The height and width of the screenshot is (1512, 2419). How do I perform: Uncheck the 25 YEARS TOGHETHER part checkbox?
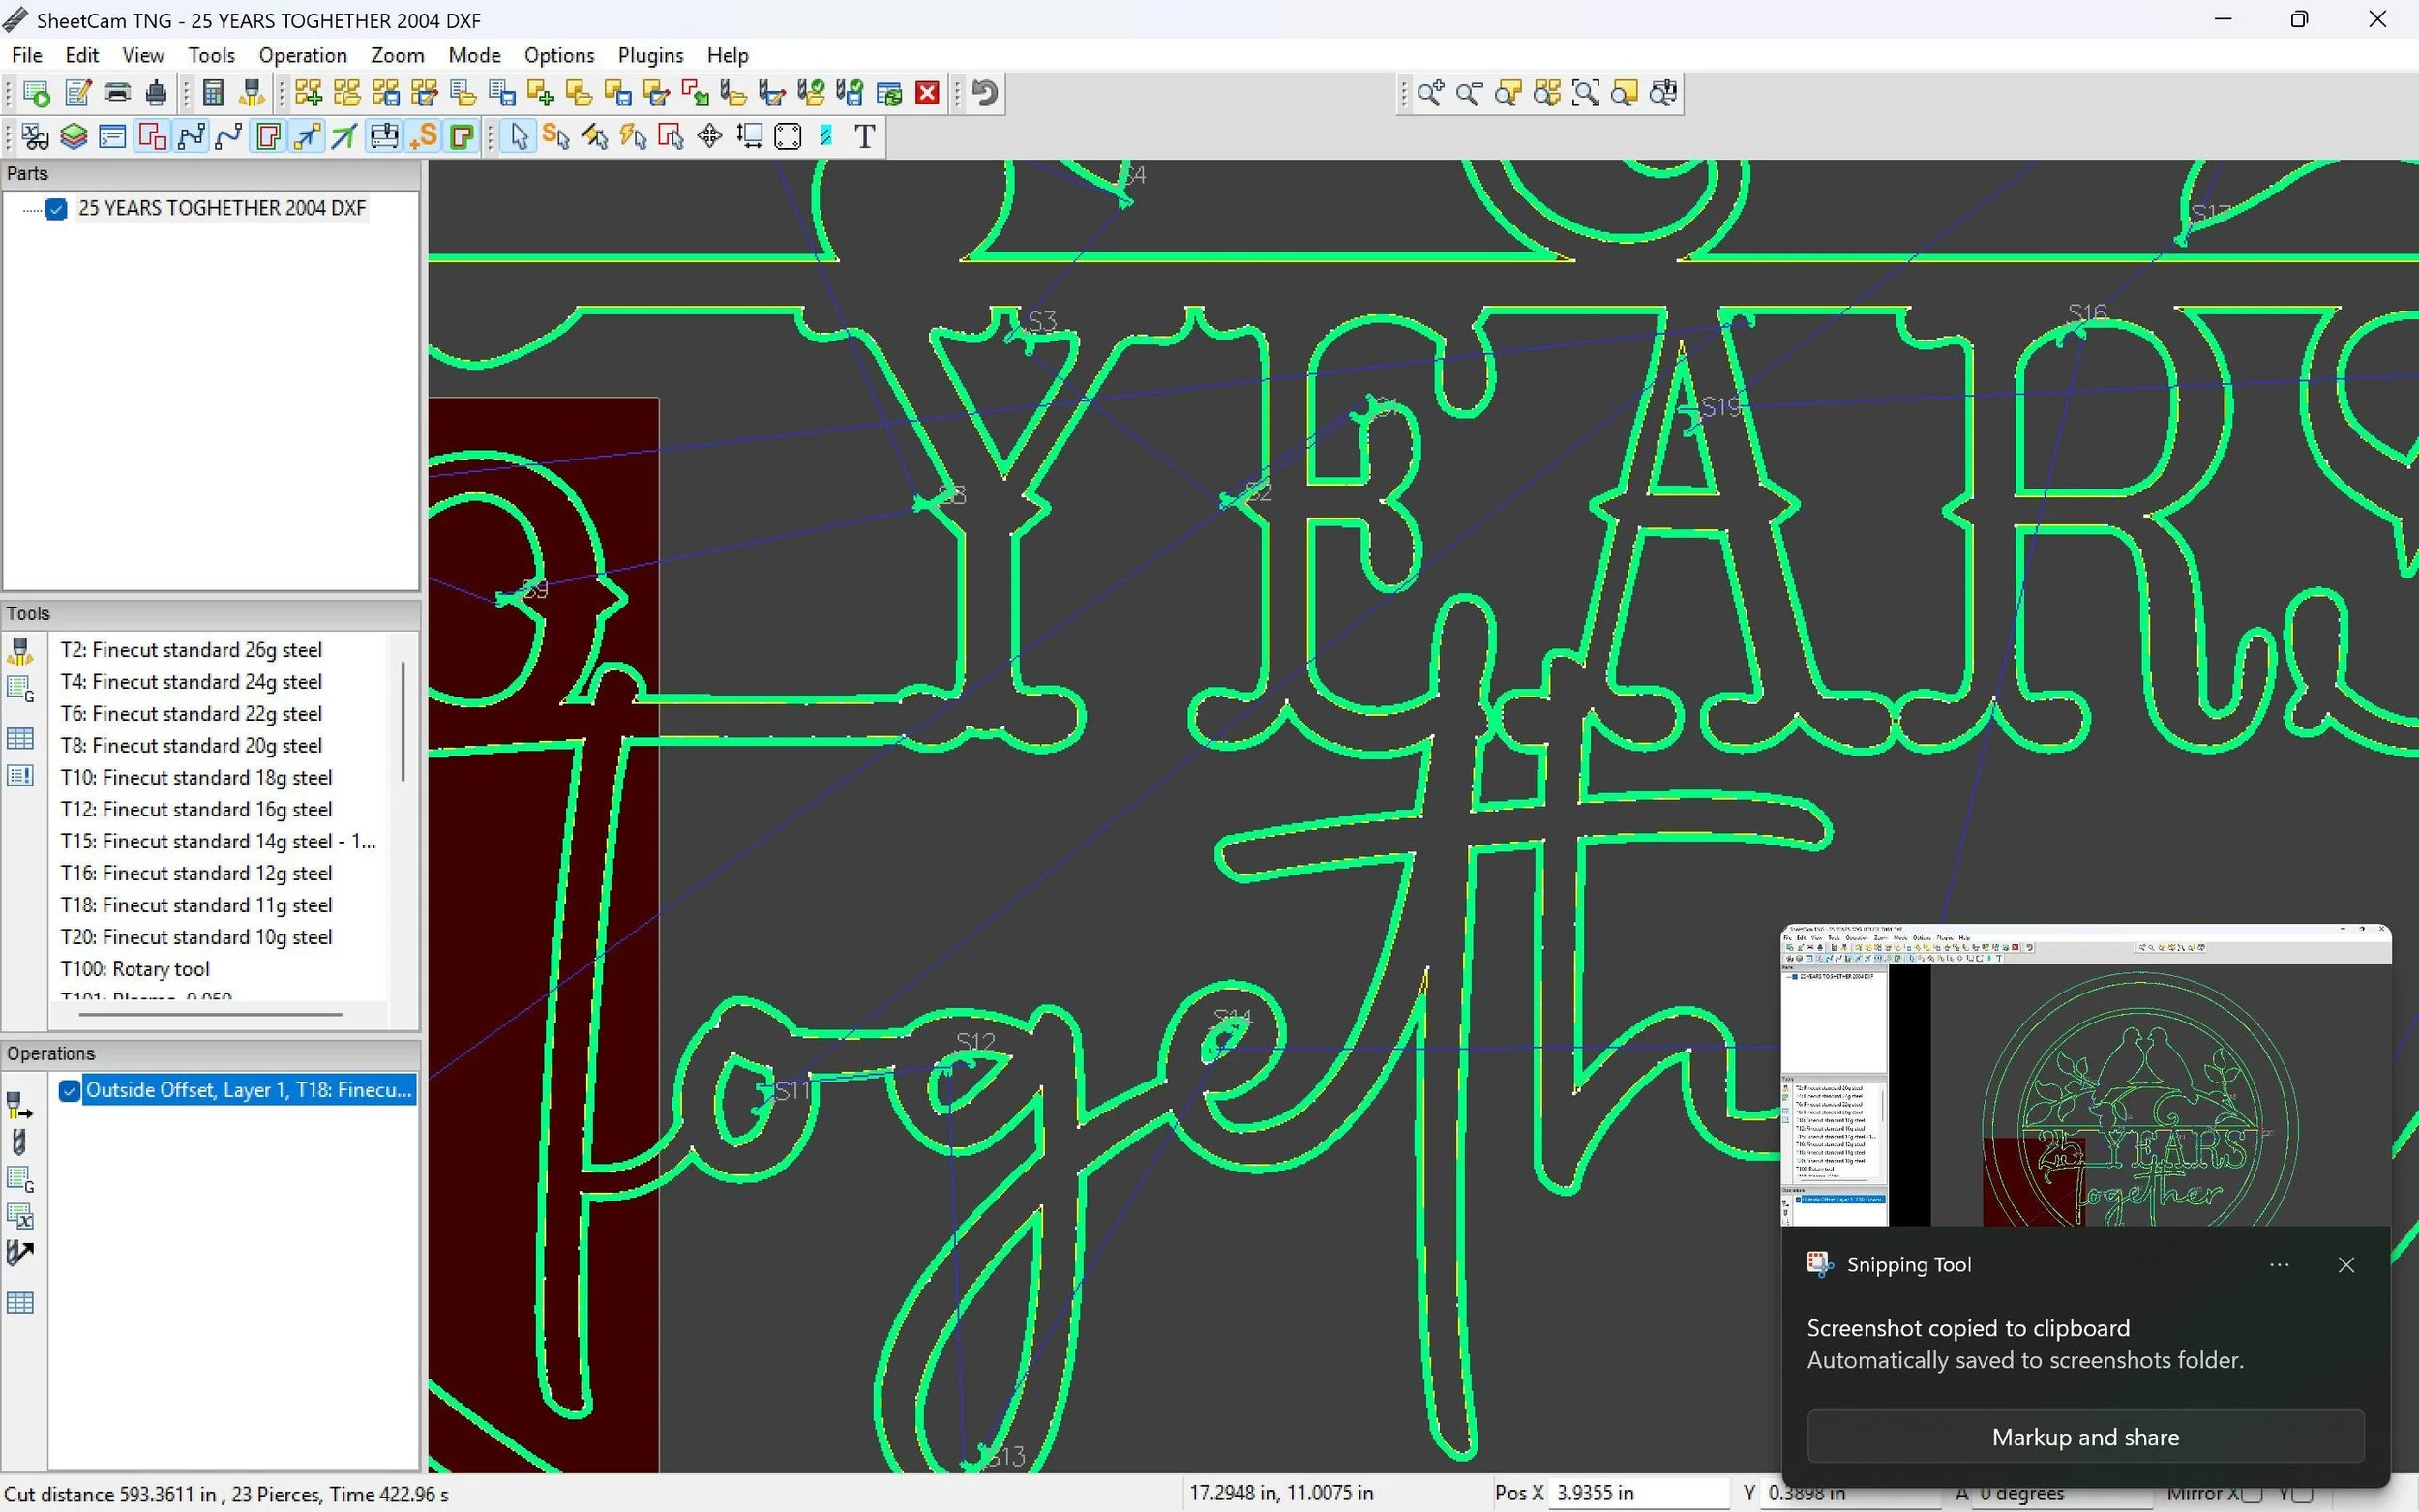coord(56,208)
